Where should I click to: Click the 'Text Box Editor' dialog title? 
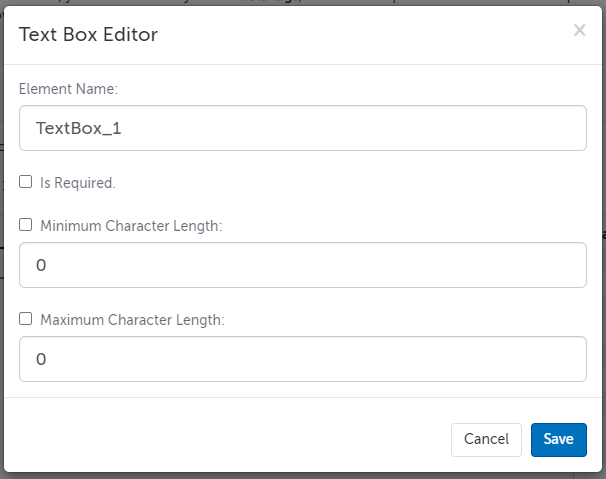(88, 35)
